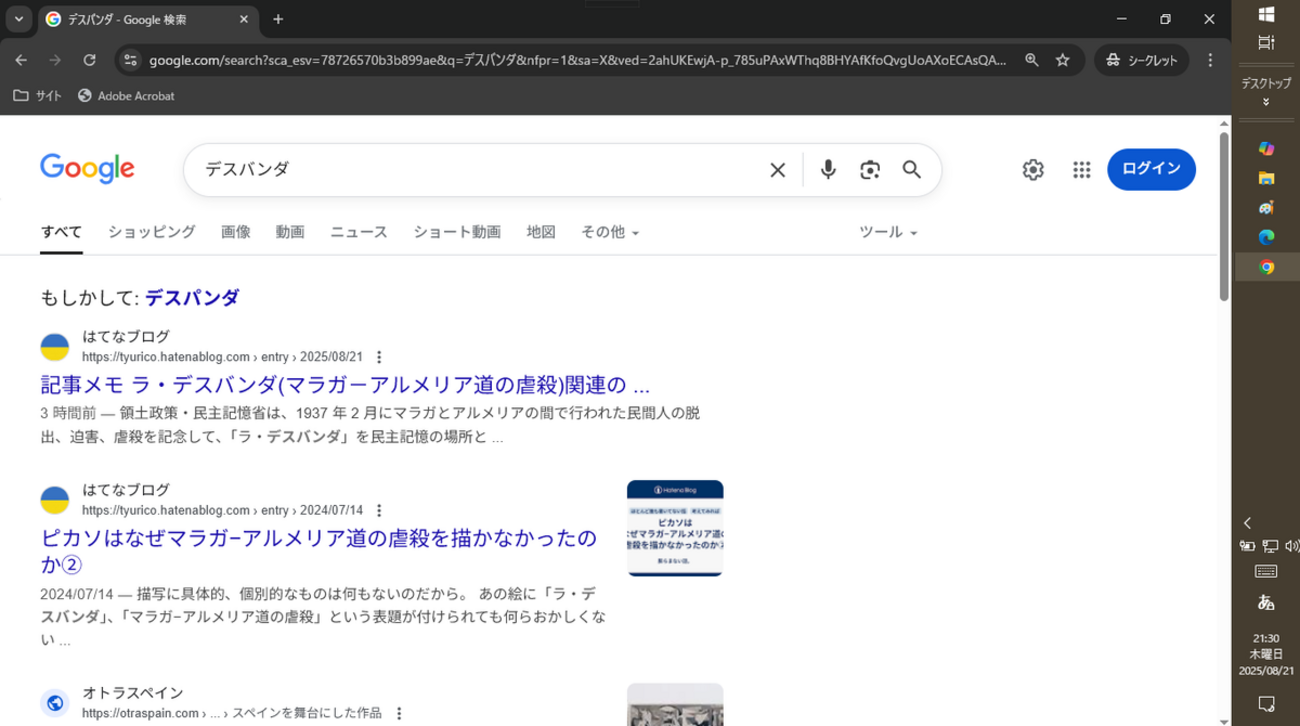Toggle the Japanese IME あ indicator
Viewport: 1300px width, 726px height.
pos(1266,602)
